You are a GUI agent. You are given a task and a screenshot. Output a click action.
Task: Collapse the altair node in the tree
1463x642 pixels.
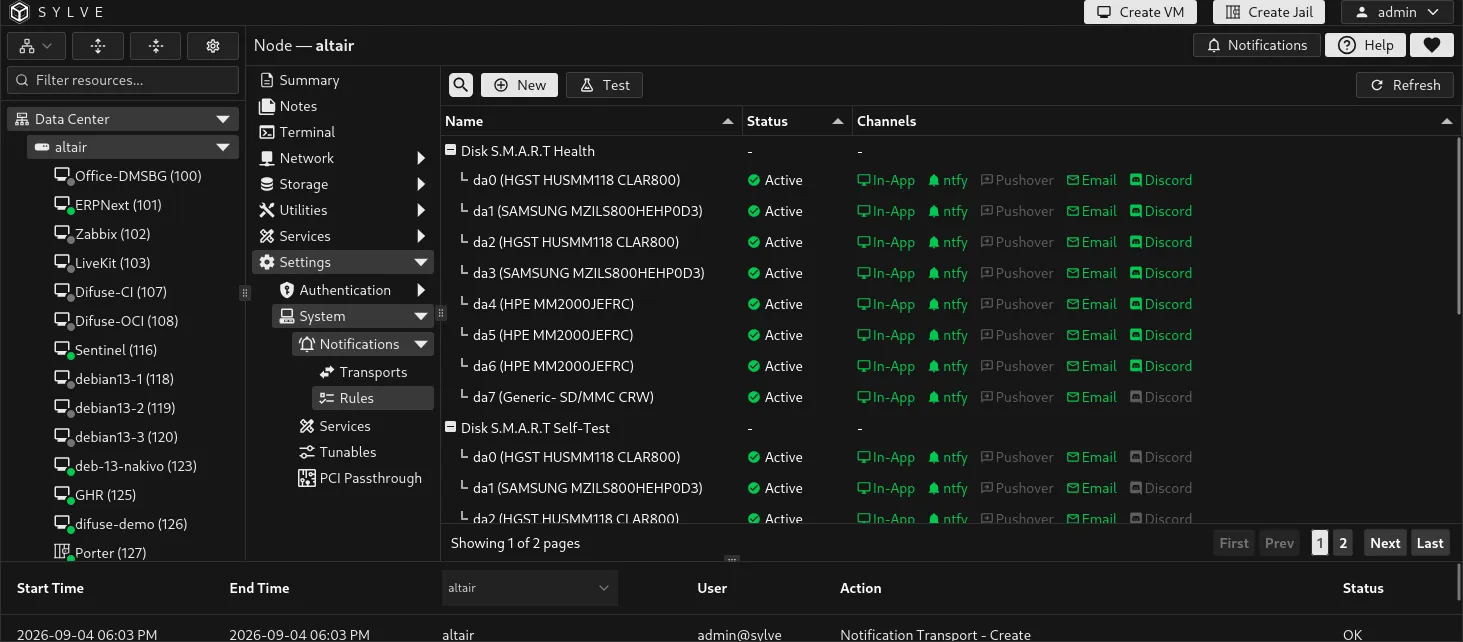(223, 147)
